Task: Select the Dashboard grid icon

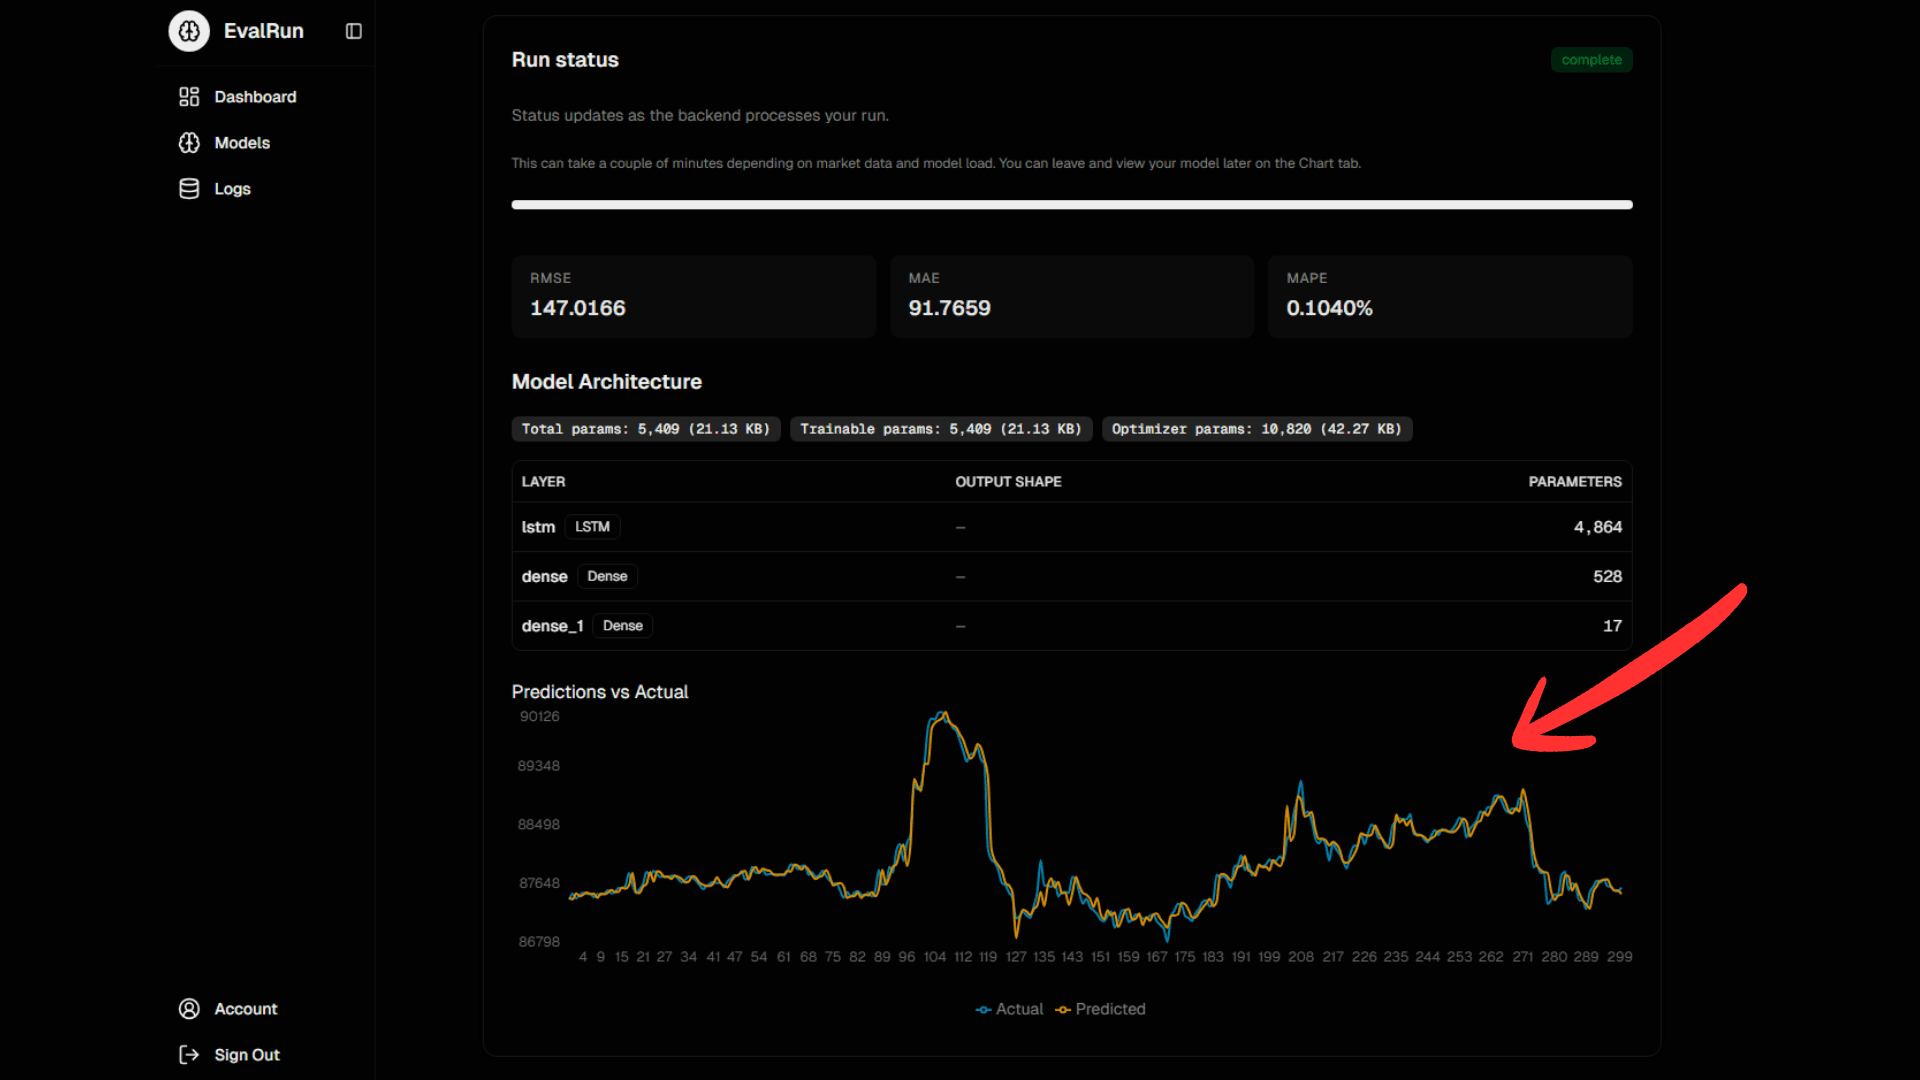Action: tap(189, 96)
